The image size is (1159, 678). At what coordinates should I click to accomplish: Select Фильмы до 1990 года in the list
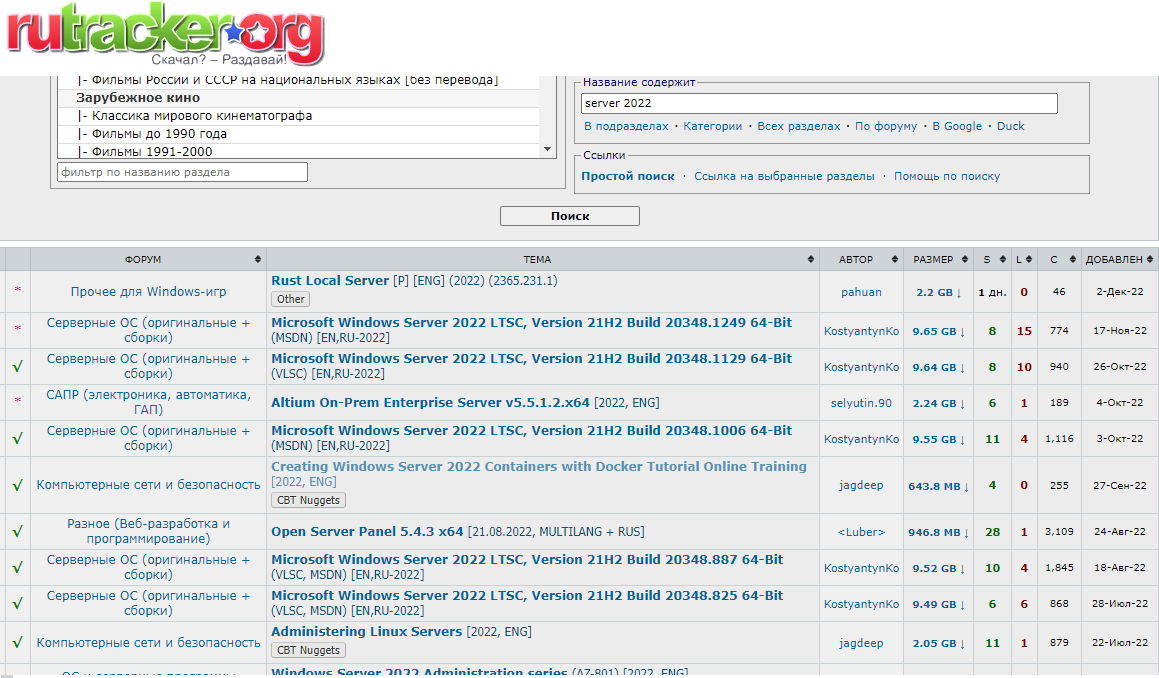(x=299, y=134)
